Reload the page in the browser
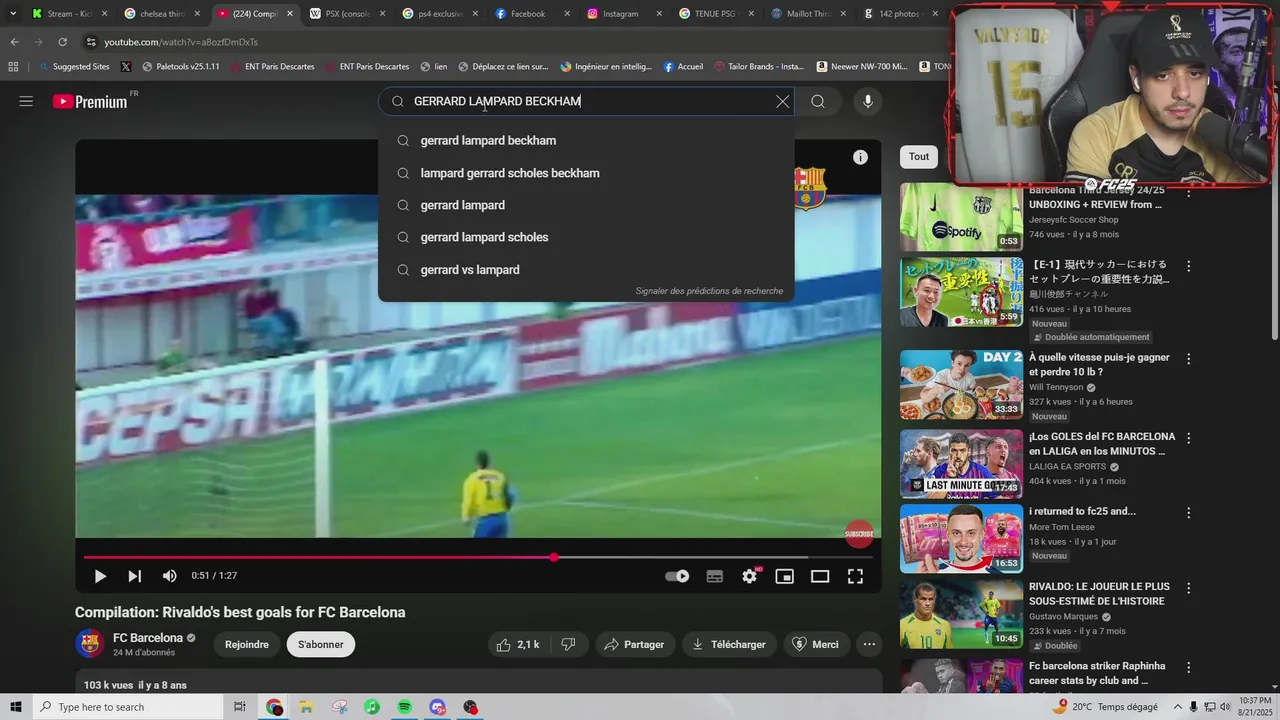The image size is (1280, 720). 62,42
